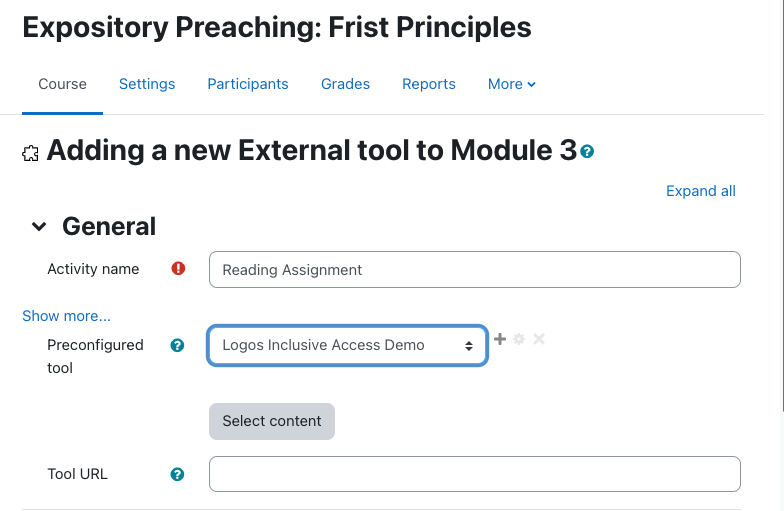784x511 pixels.
Task: Switch to the Participants tab
Action: (248, 84)
